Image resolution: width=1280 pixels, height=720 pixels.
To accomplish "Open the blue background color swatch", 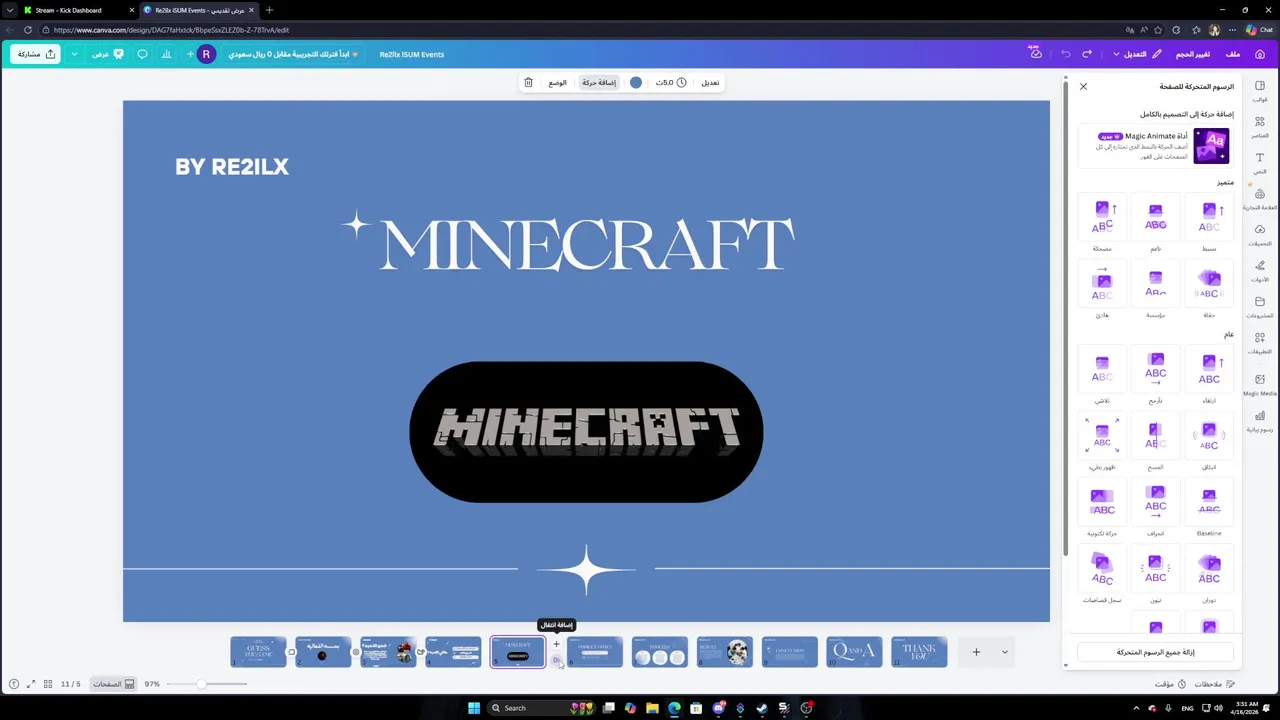I will [x=635, y=82].
